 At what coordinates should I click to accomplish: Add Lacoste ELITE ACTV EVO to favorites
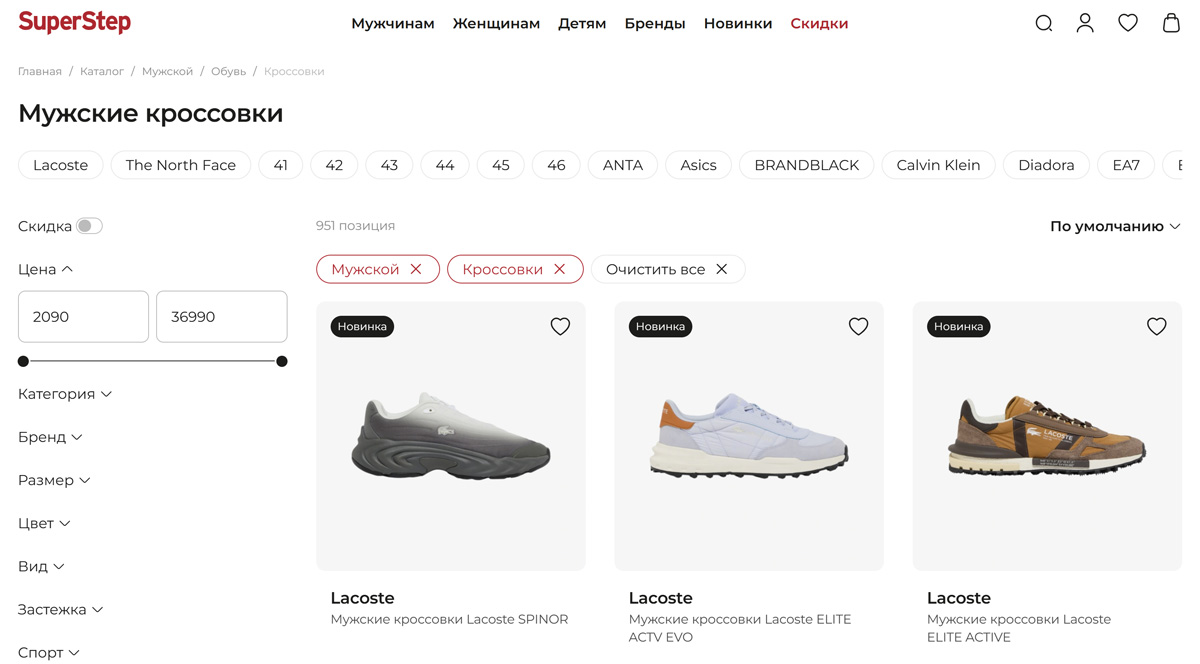(x=858, y=326)
